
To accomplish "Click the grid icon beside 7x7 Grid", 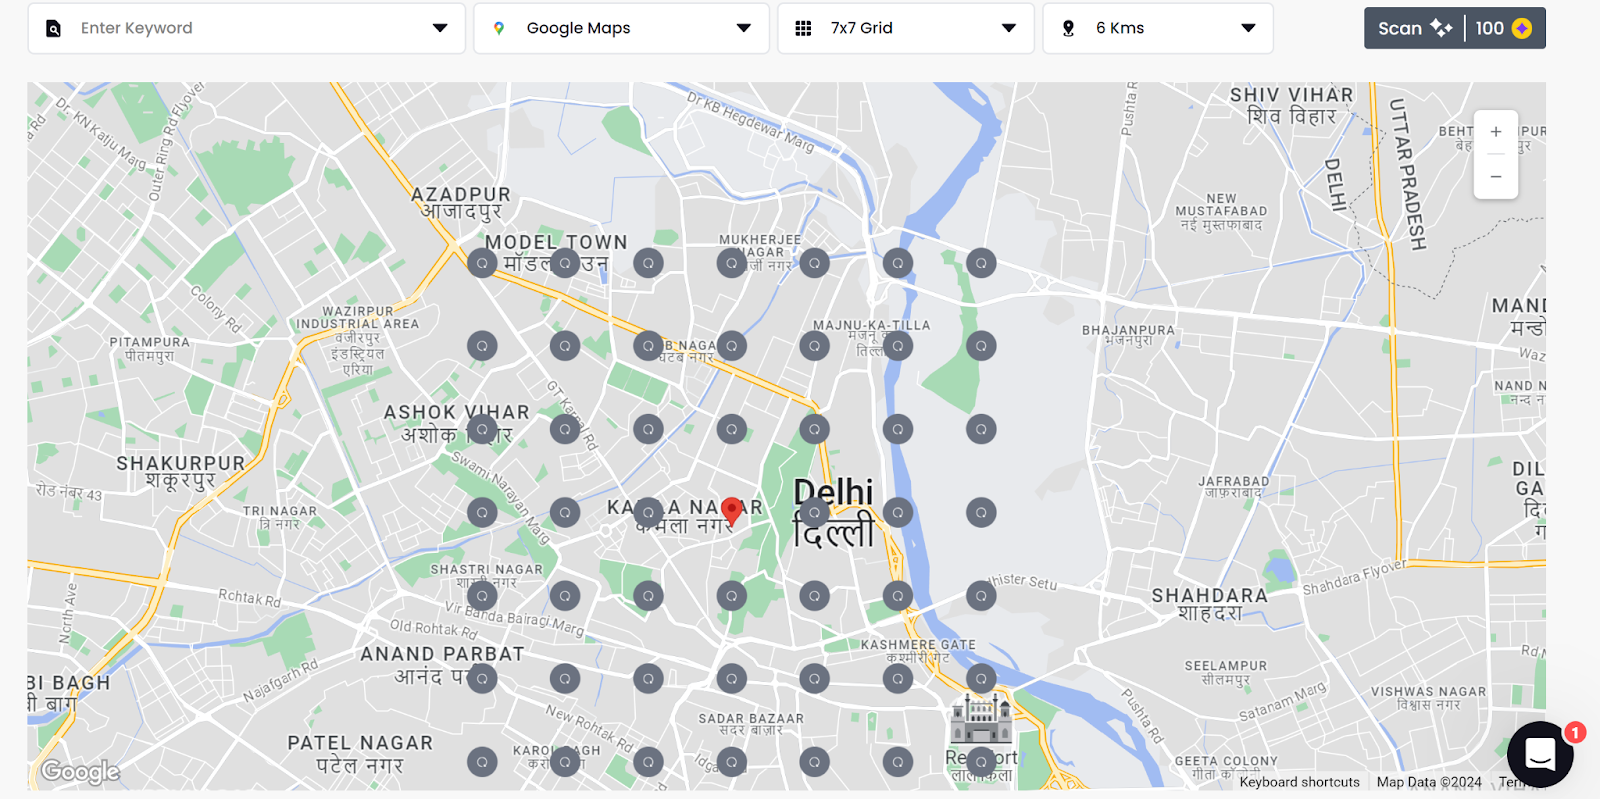I will [x=803, y=28].
